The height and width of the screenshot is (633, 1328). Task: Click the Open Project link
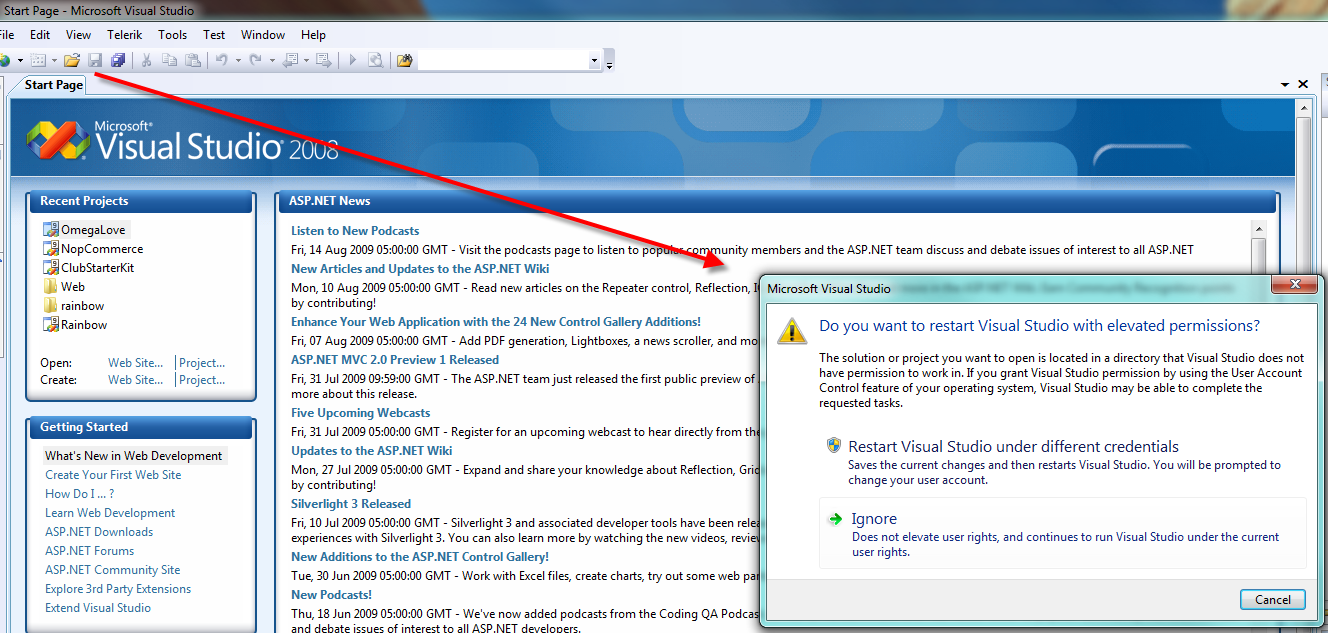click(202, 363)
